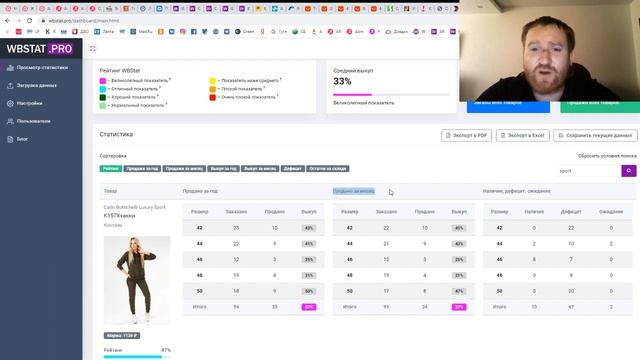Image resolution: width=640 pixels, height=360 pixels.
Task: Sort by Продажи за месяц chip
Action: point(184,169)
